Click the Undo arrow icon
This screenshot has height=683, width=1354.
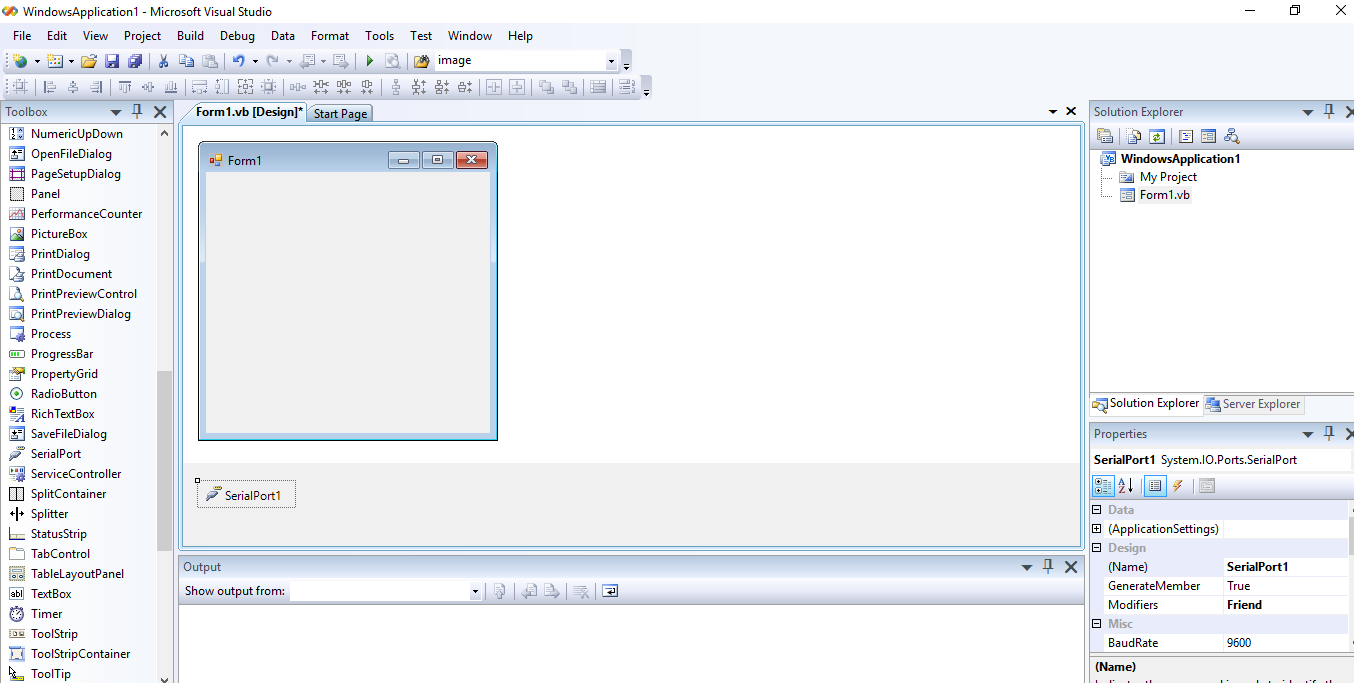[x=238, y=61]
